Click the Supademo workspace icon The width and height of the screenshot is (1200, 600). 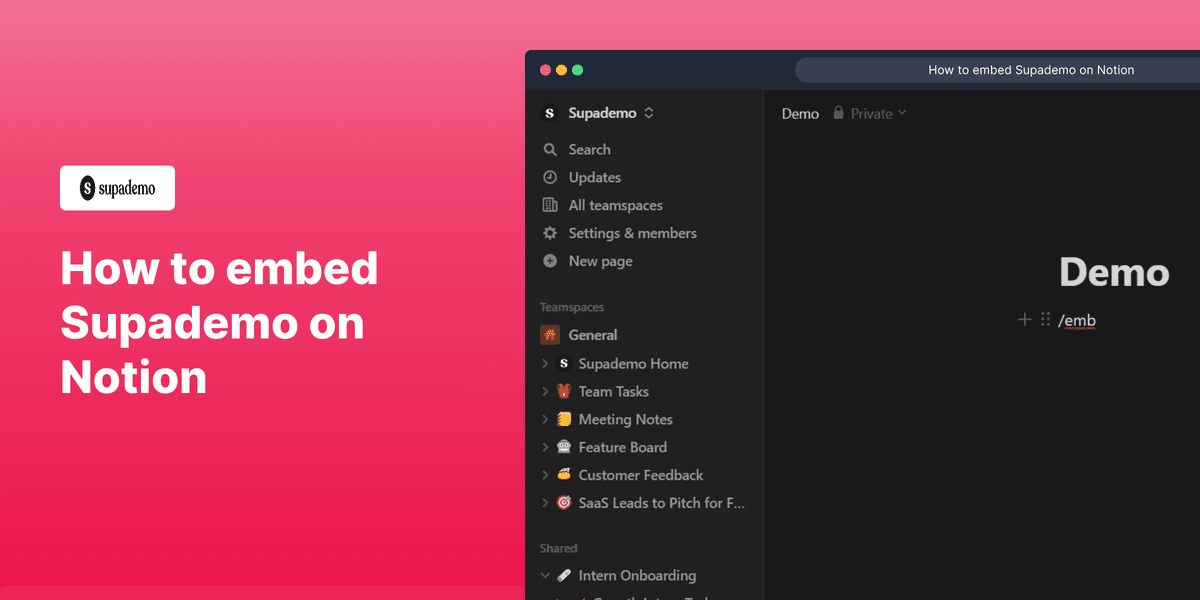549,113
